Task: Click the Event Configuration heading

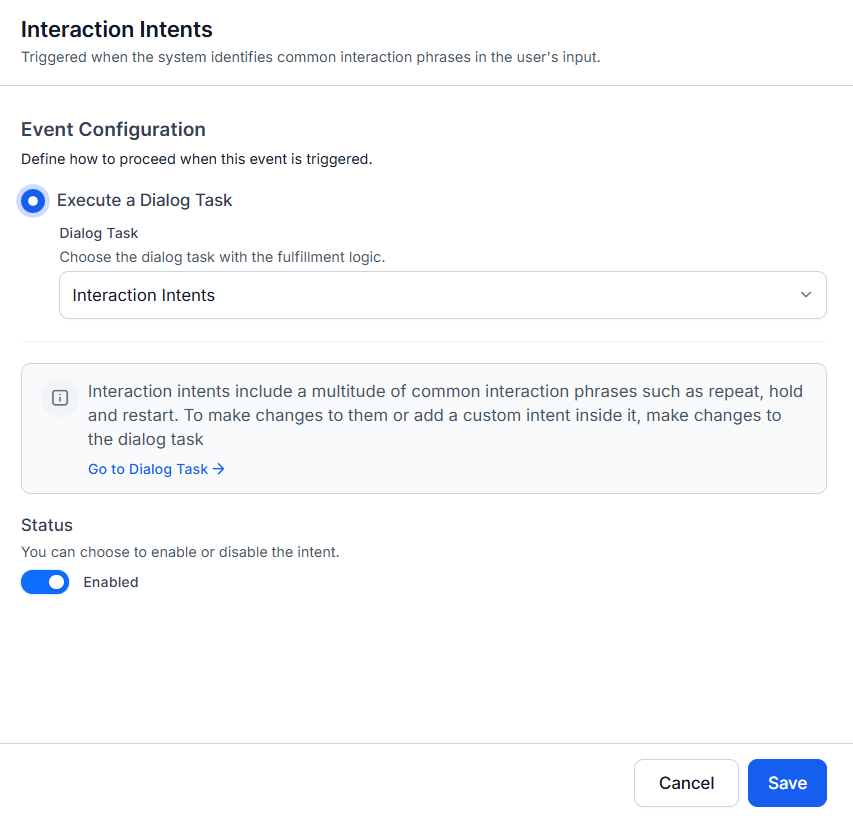Action: pos(113,129)
